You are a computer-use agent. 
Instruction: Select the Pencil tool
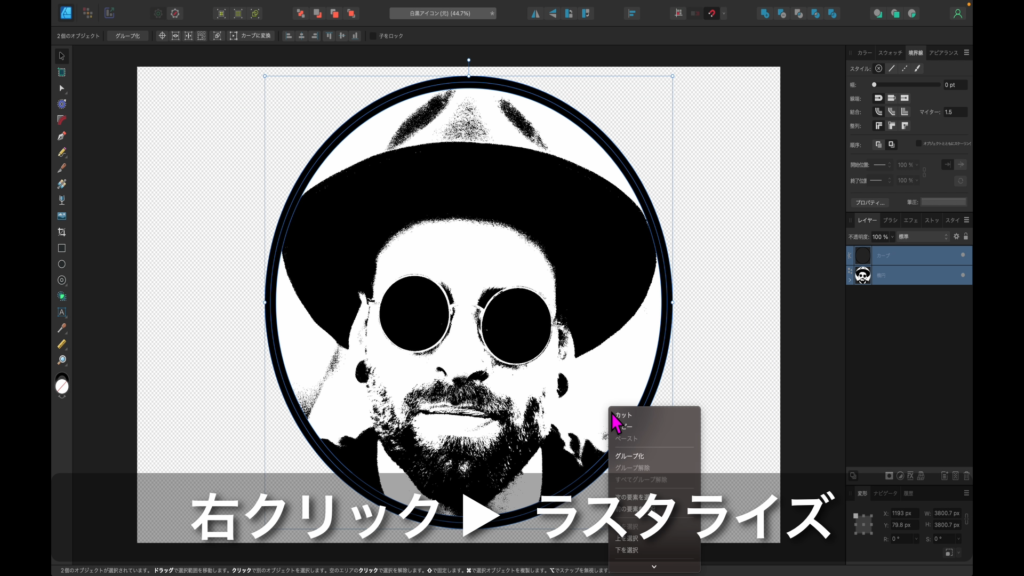tap(61, 152)
